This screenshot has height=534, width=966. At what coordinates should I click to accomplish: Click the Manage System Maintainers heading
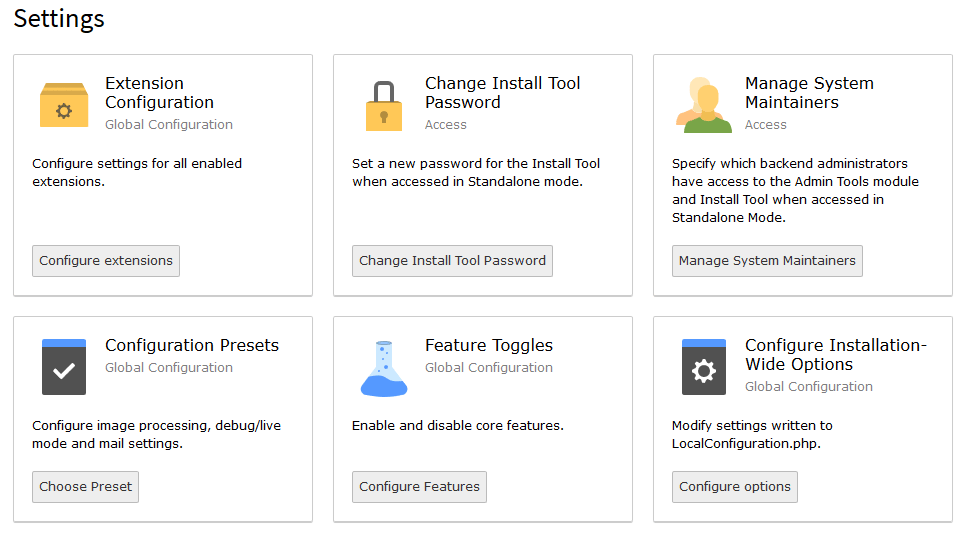pyautogui.click(x=810, y=92)
